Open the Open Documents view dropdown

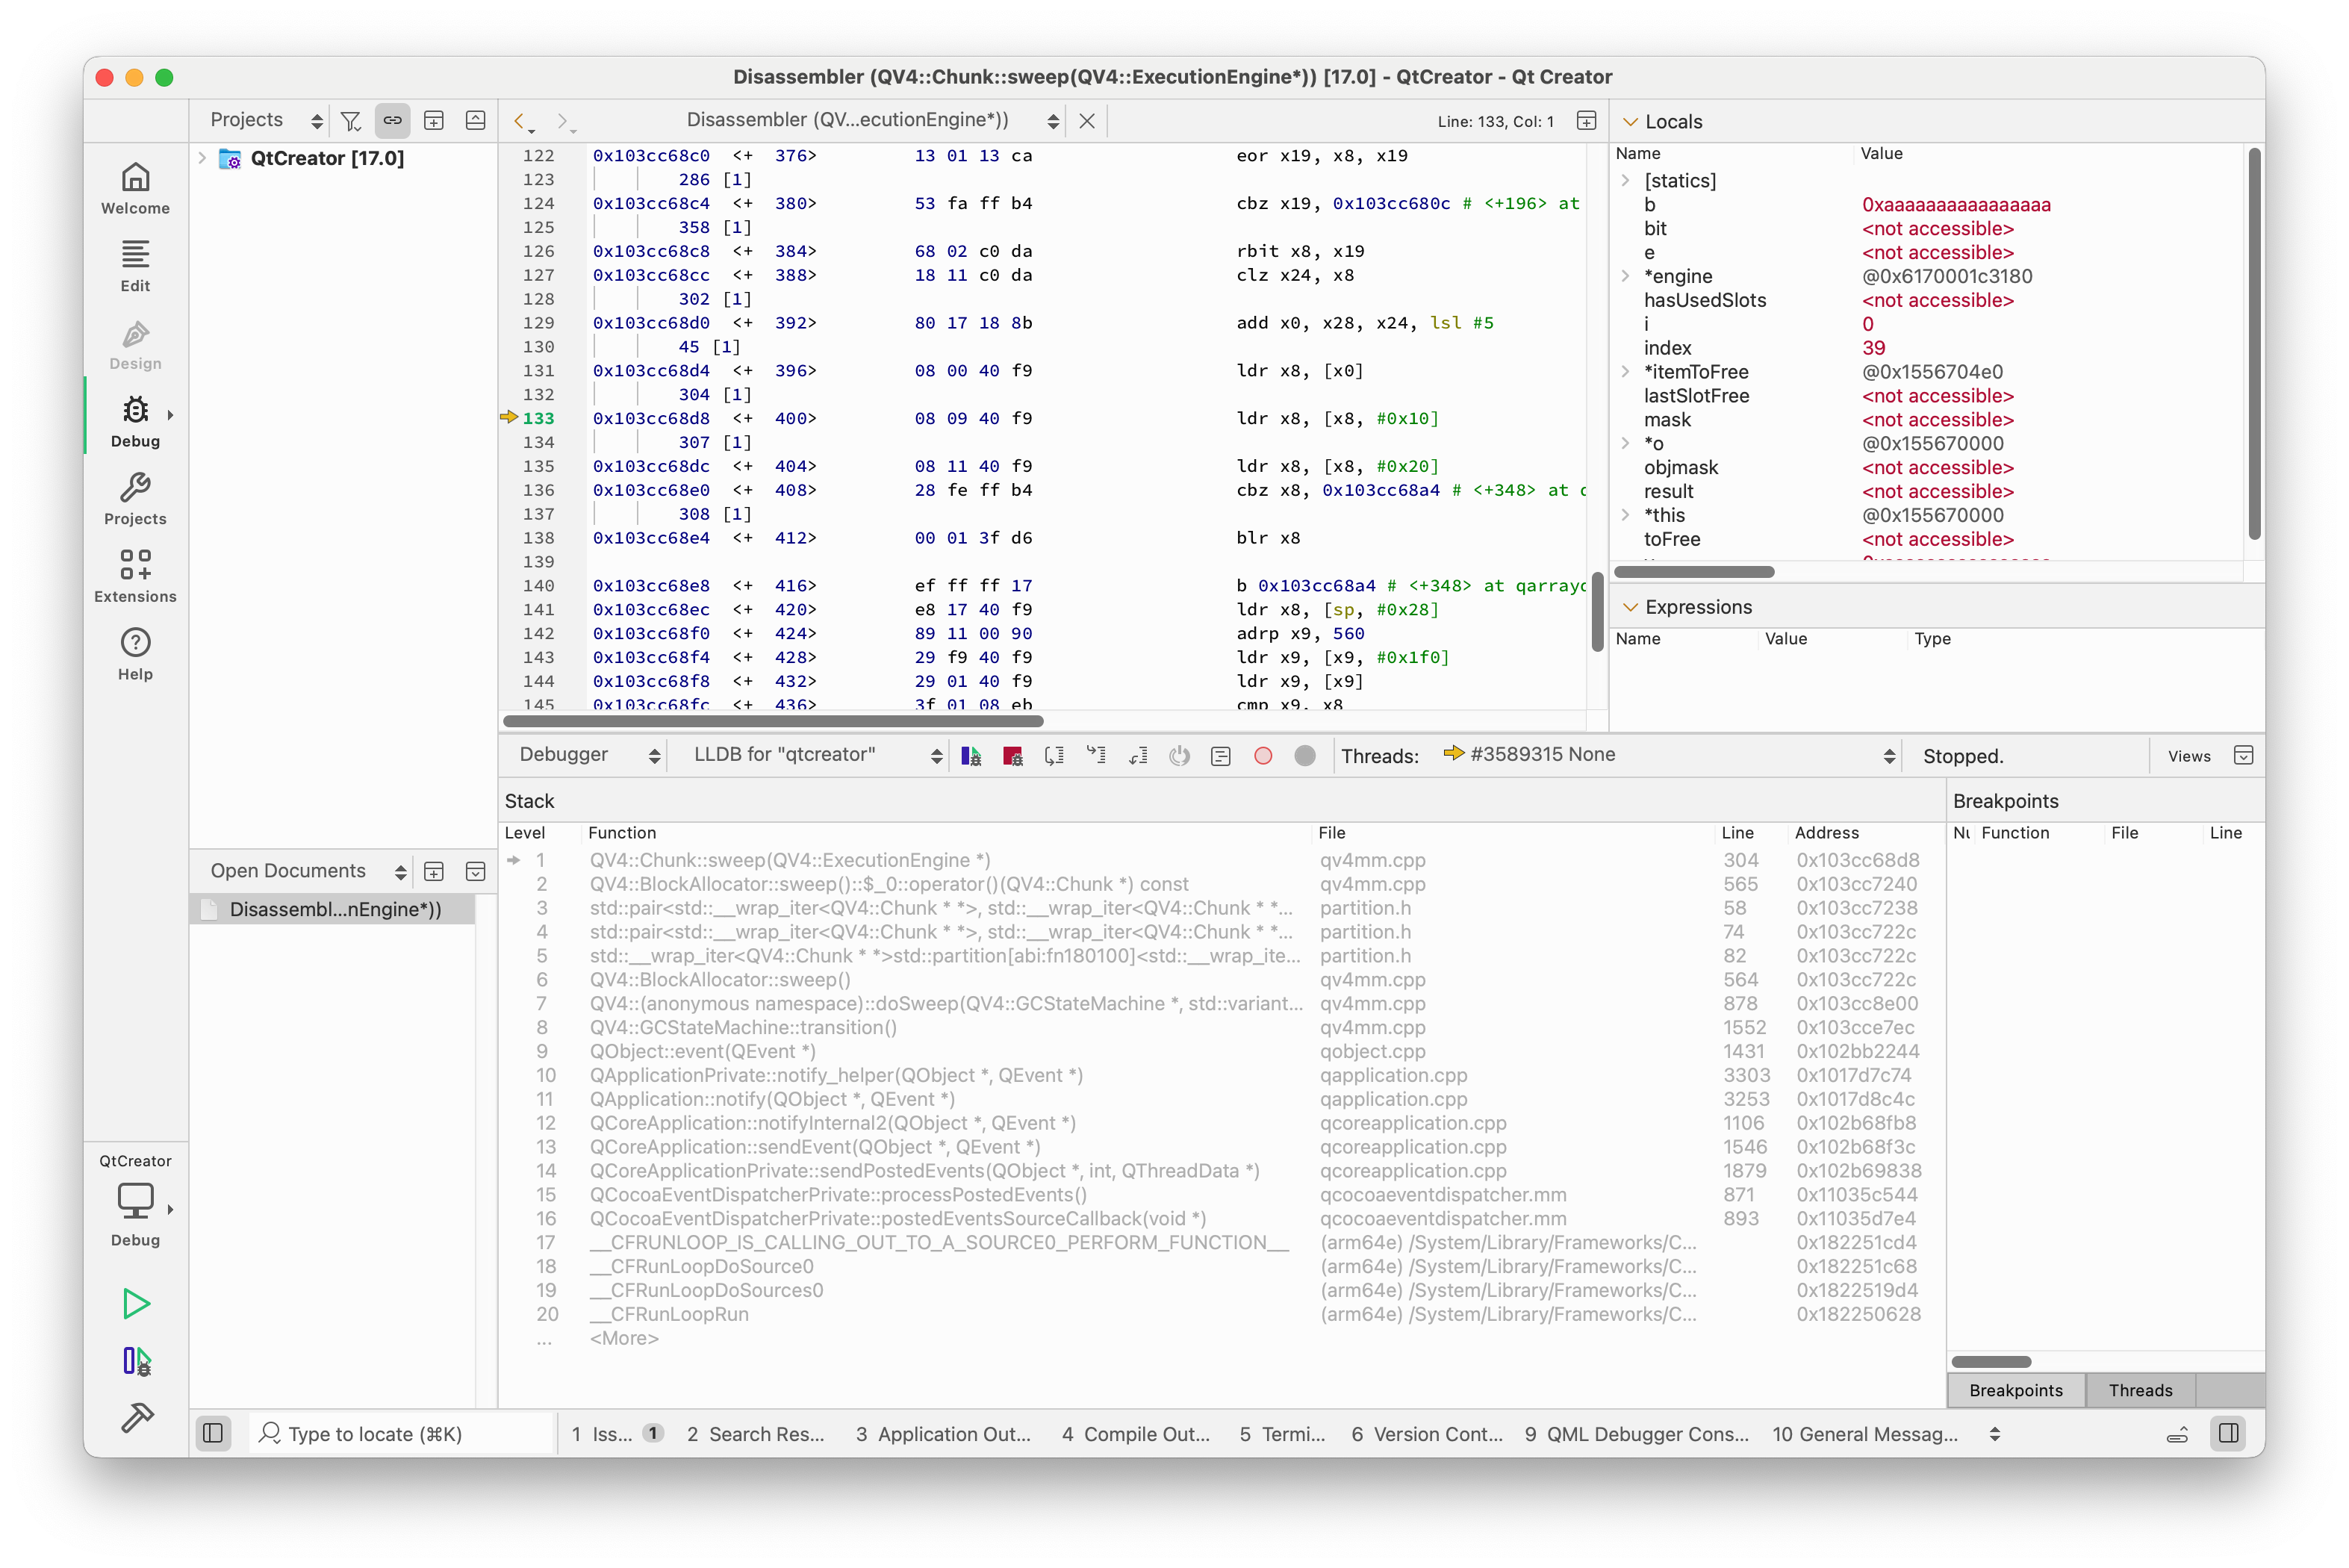307,871
